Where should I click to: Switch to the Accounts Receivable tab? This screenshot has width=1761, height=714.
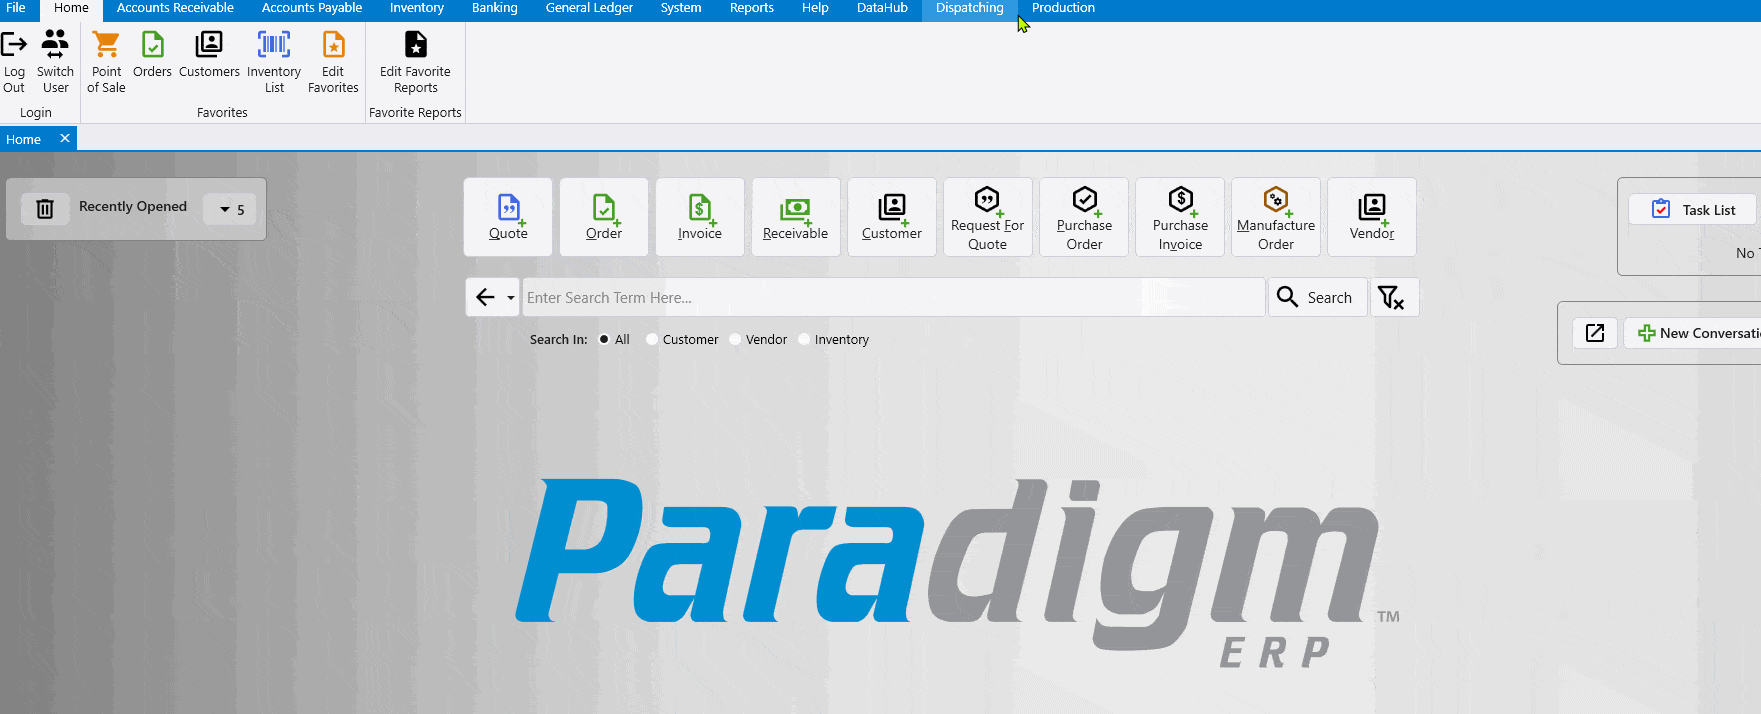pos(175,8)
